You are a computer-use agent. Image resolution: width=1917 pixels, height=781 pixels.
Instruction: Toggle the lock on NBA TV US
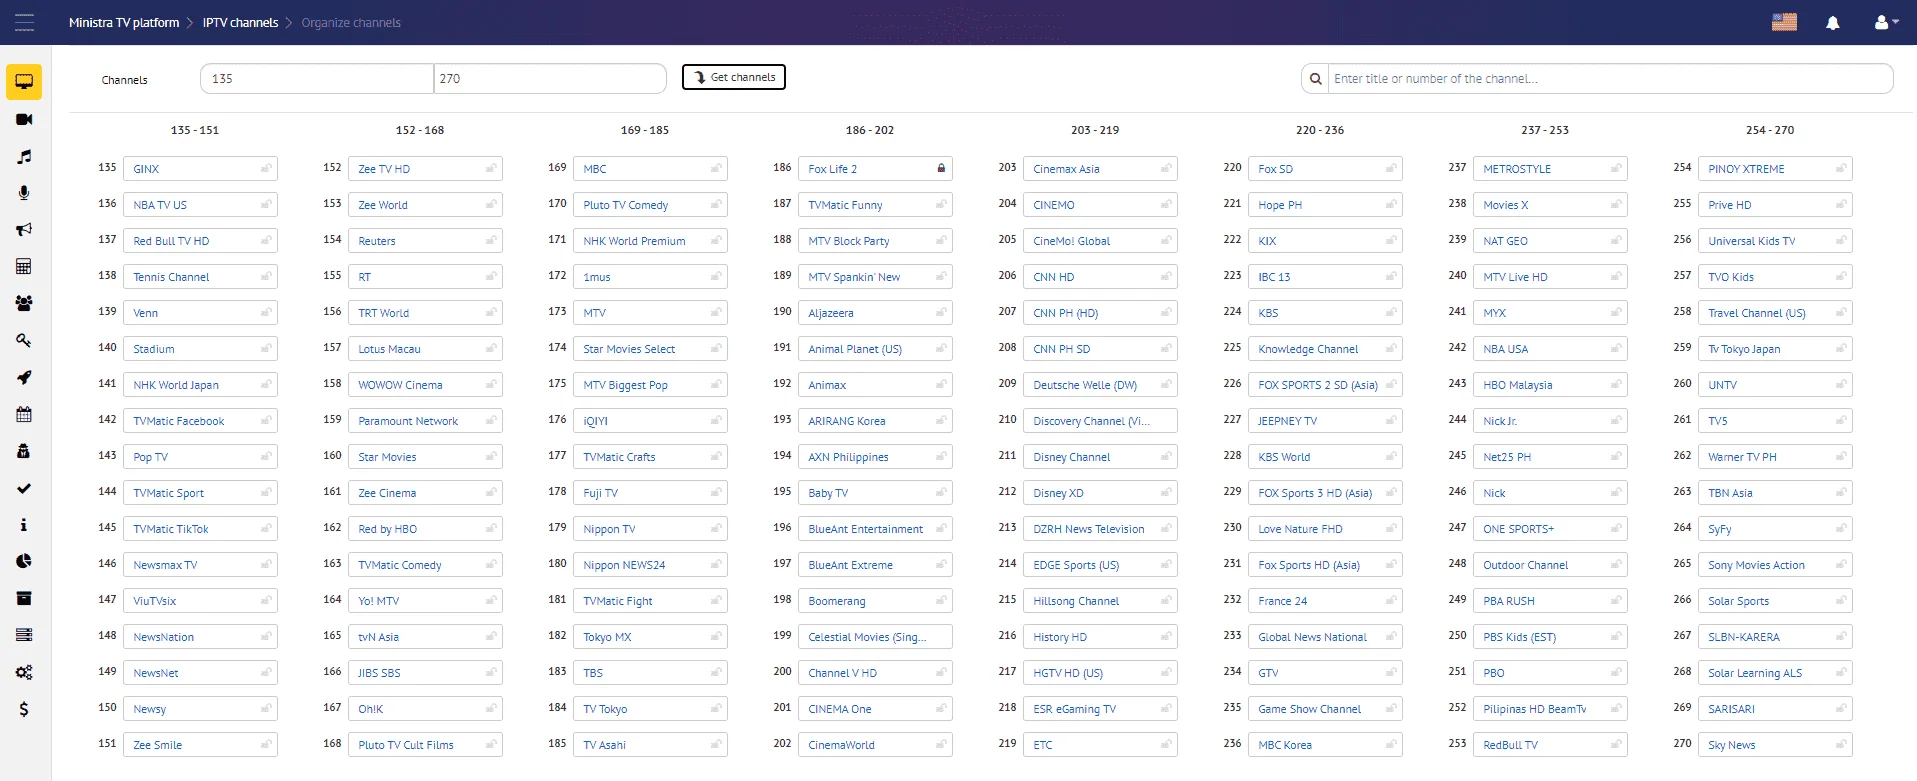pos(266,204)
